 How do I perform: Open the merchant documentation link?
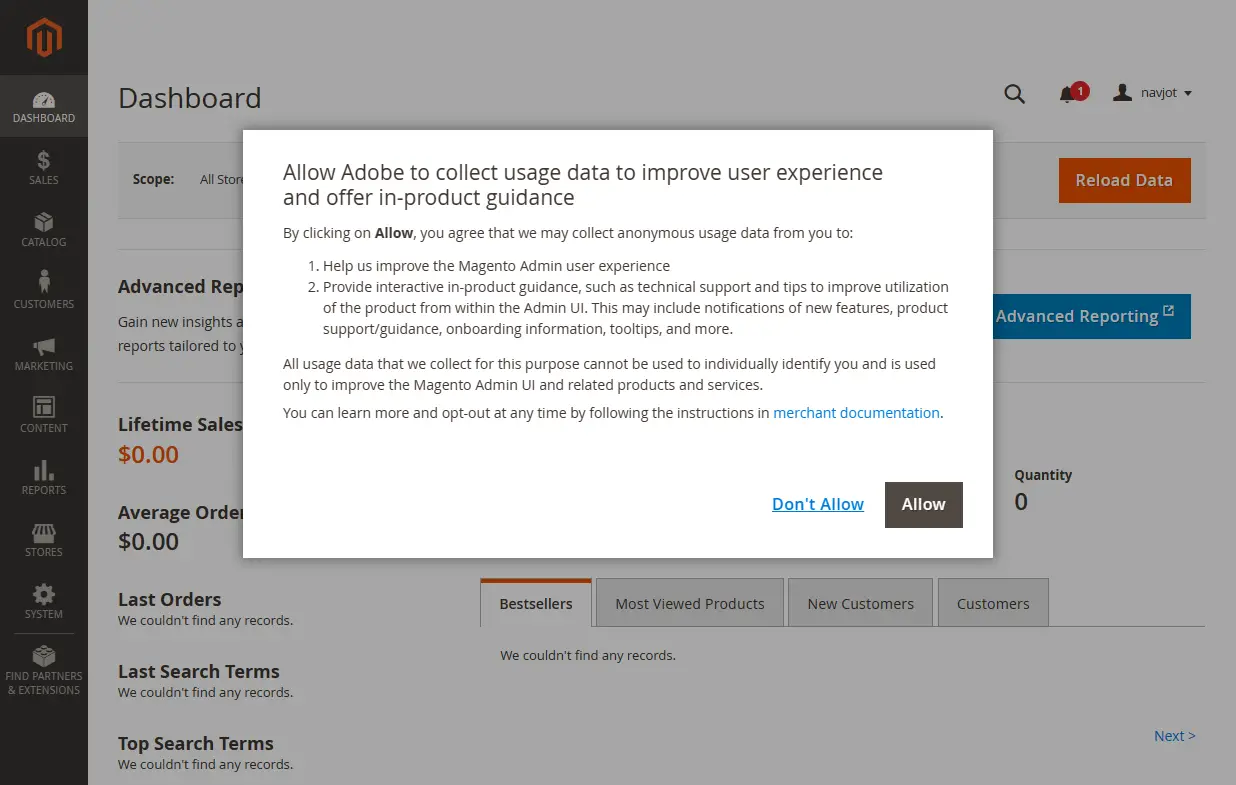point(856,413)
